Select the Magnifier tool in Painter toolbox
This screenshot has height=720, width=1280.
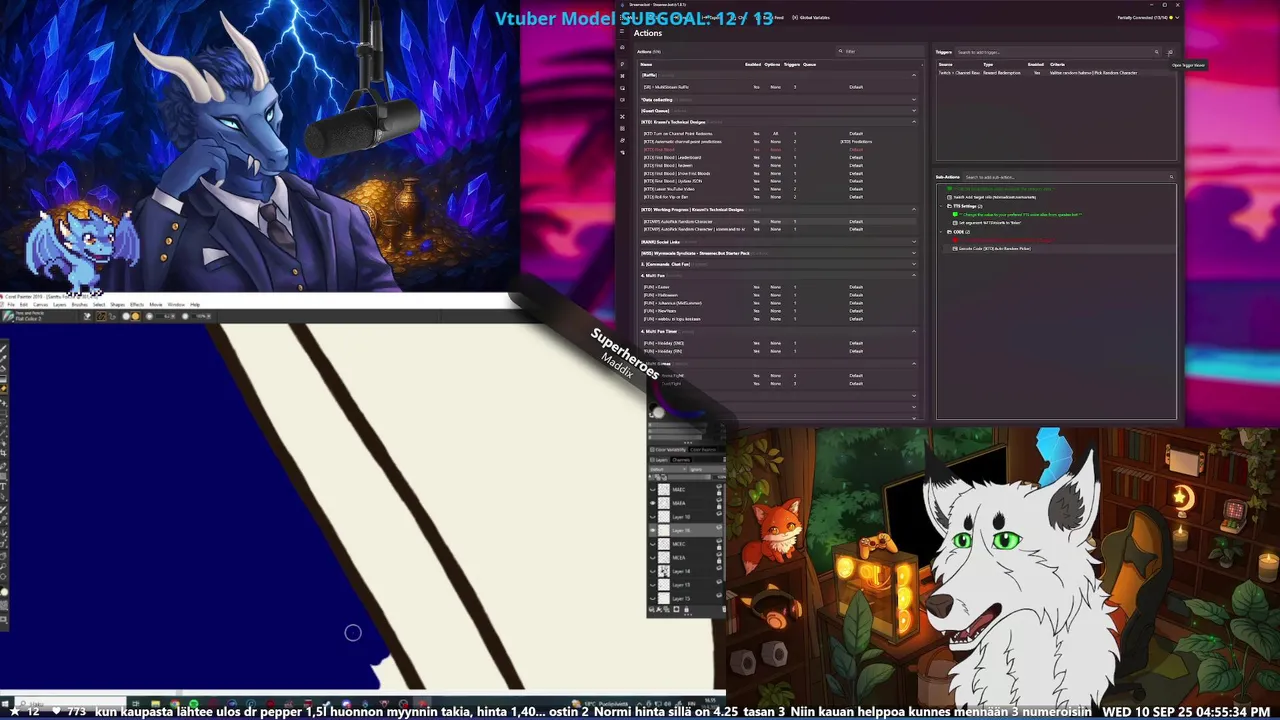pyautogui.click(x=4, y=566)
